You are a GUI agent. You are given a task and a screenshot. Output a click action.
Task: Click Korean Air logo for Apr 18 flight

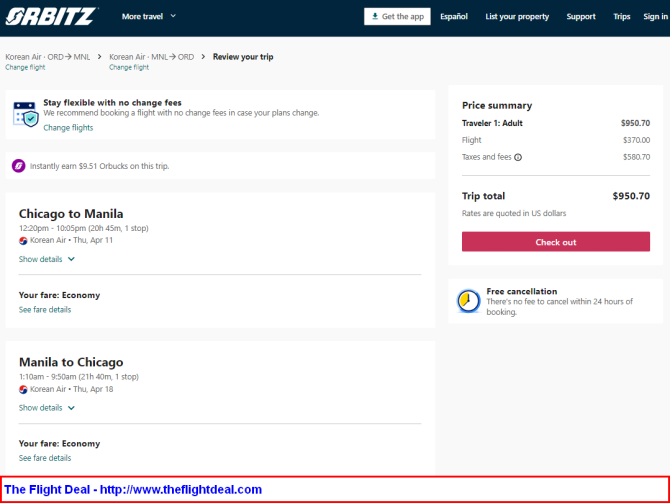pos(23,389)
